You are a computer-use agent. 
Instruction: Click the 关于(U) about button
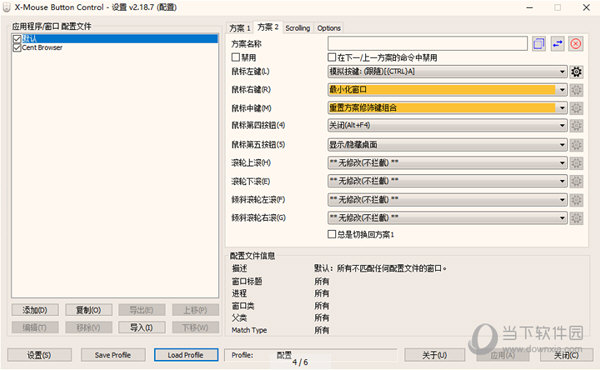(434, 355)
